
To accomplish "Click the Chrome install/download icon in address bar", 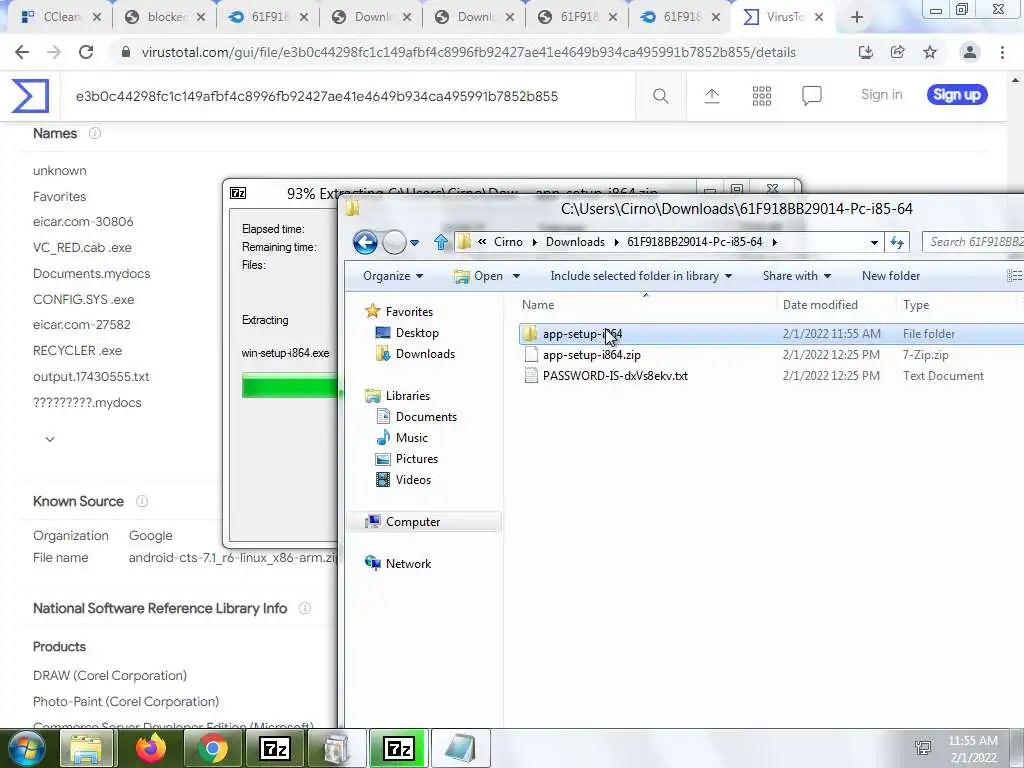I will [x=865, y=52].
